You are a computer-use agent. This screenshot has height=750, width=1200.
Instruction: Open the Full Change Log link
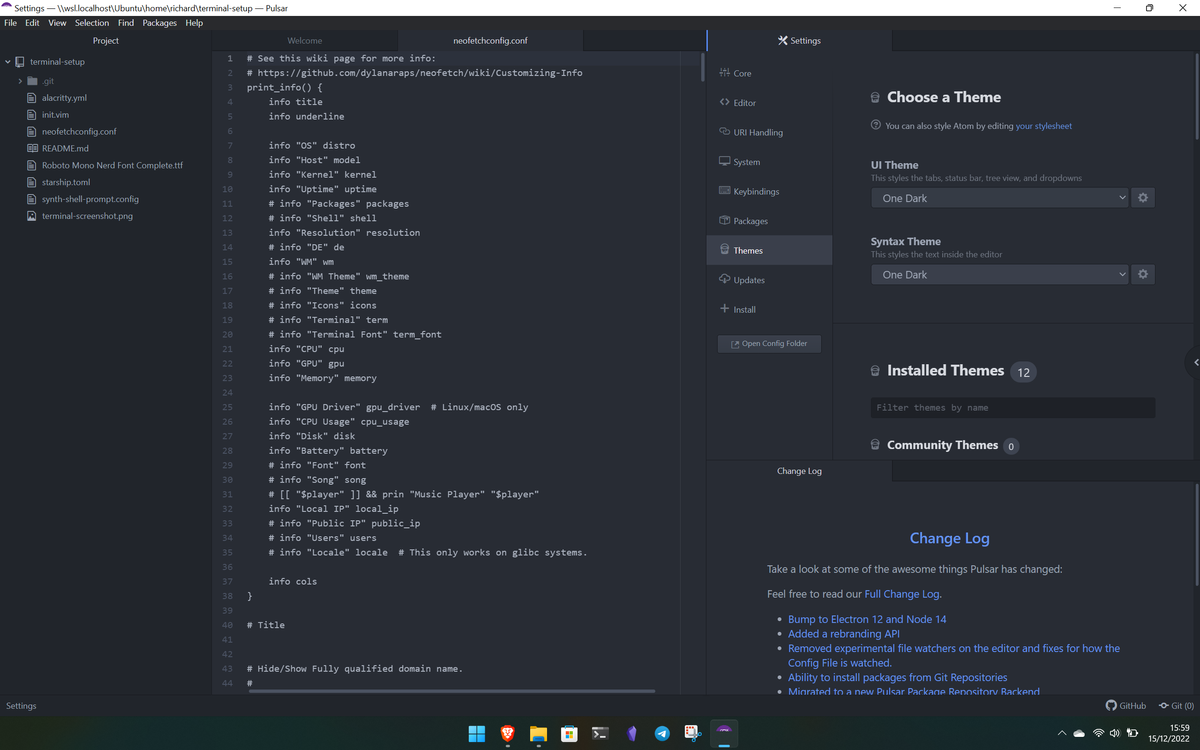click(x=902, y=593)
